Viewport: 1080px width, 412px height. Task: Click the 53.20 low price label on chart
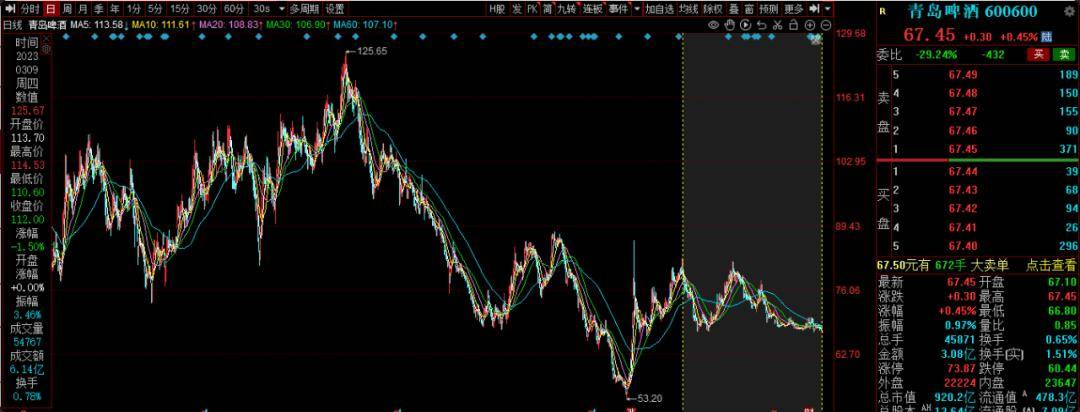point(649,398)
